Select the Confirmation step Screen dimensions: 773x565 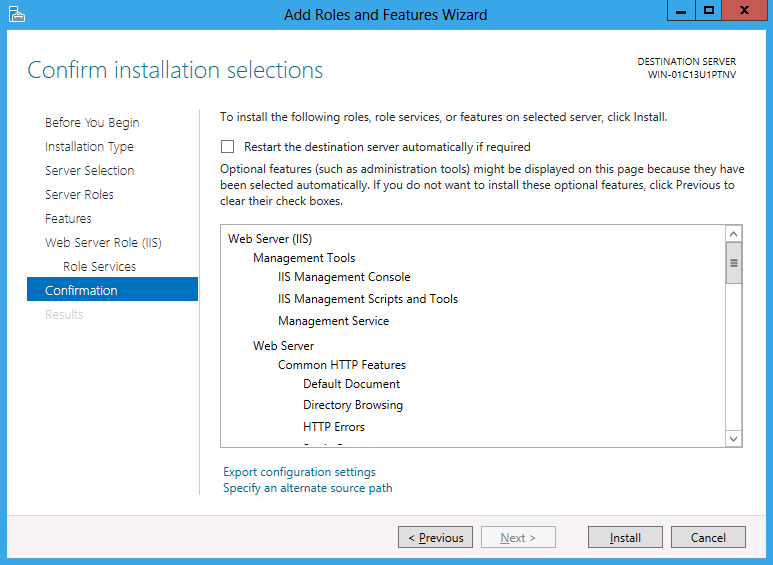pos(112,289)
